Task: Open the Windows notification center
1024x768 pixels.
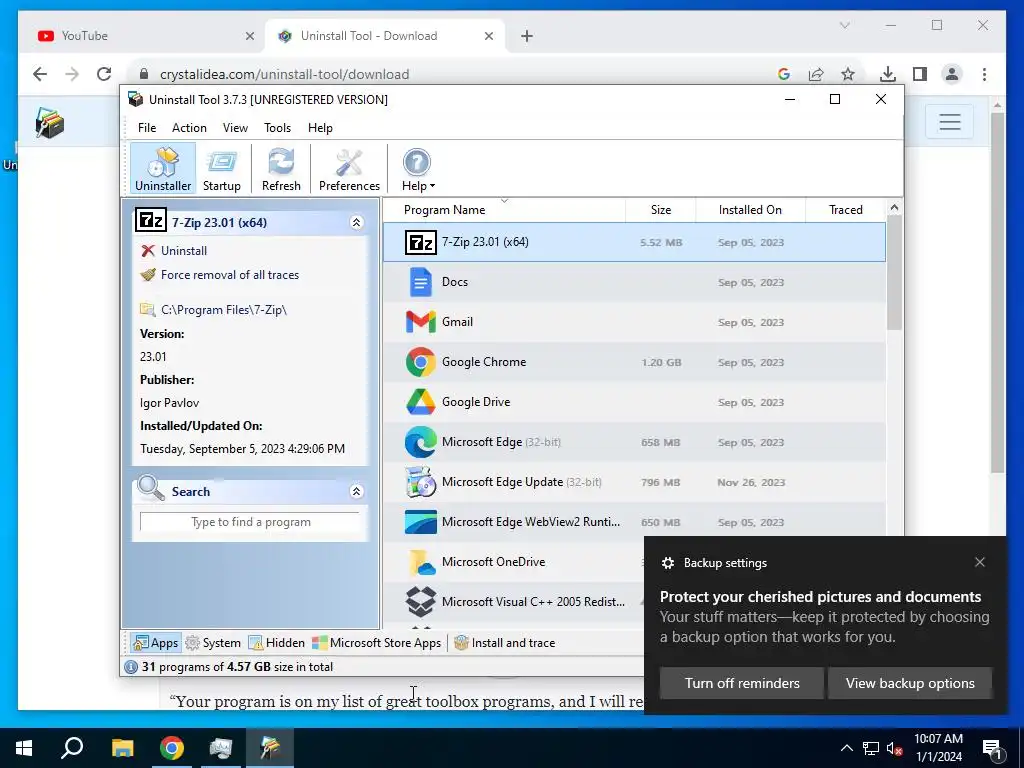Action: pyautogui.click(x=992, y=748)
